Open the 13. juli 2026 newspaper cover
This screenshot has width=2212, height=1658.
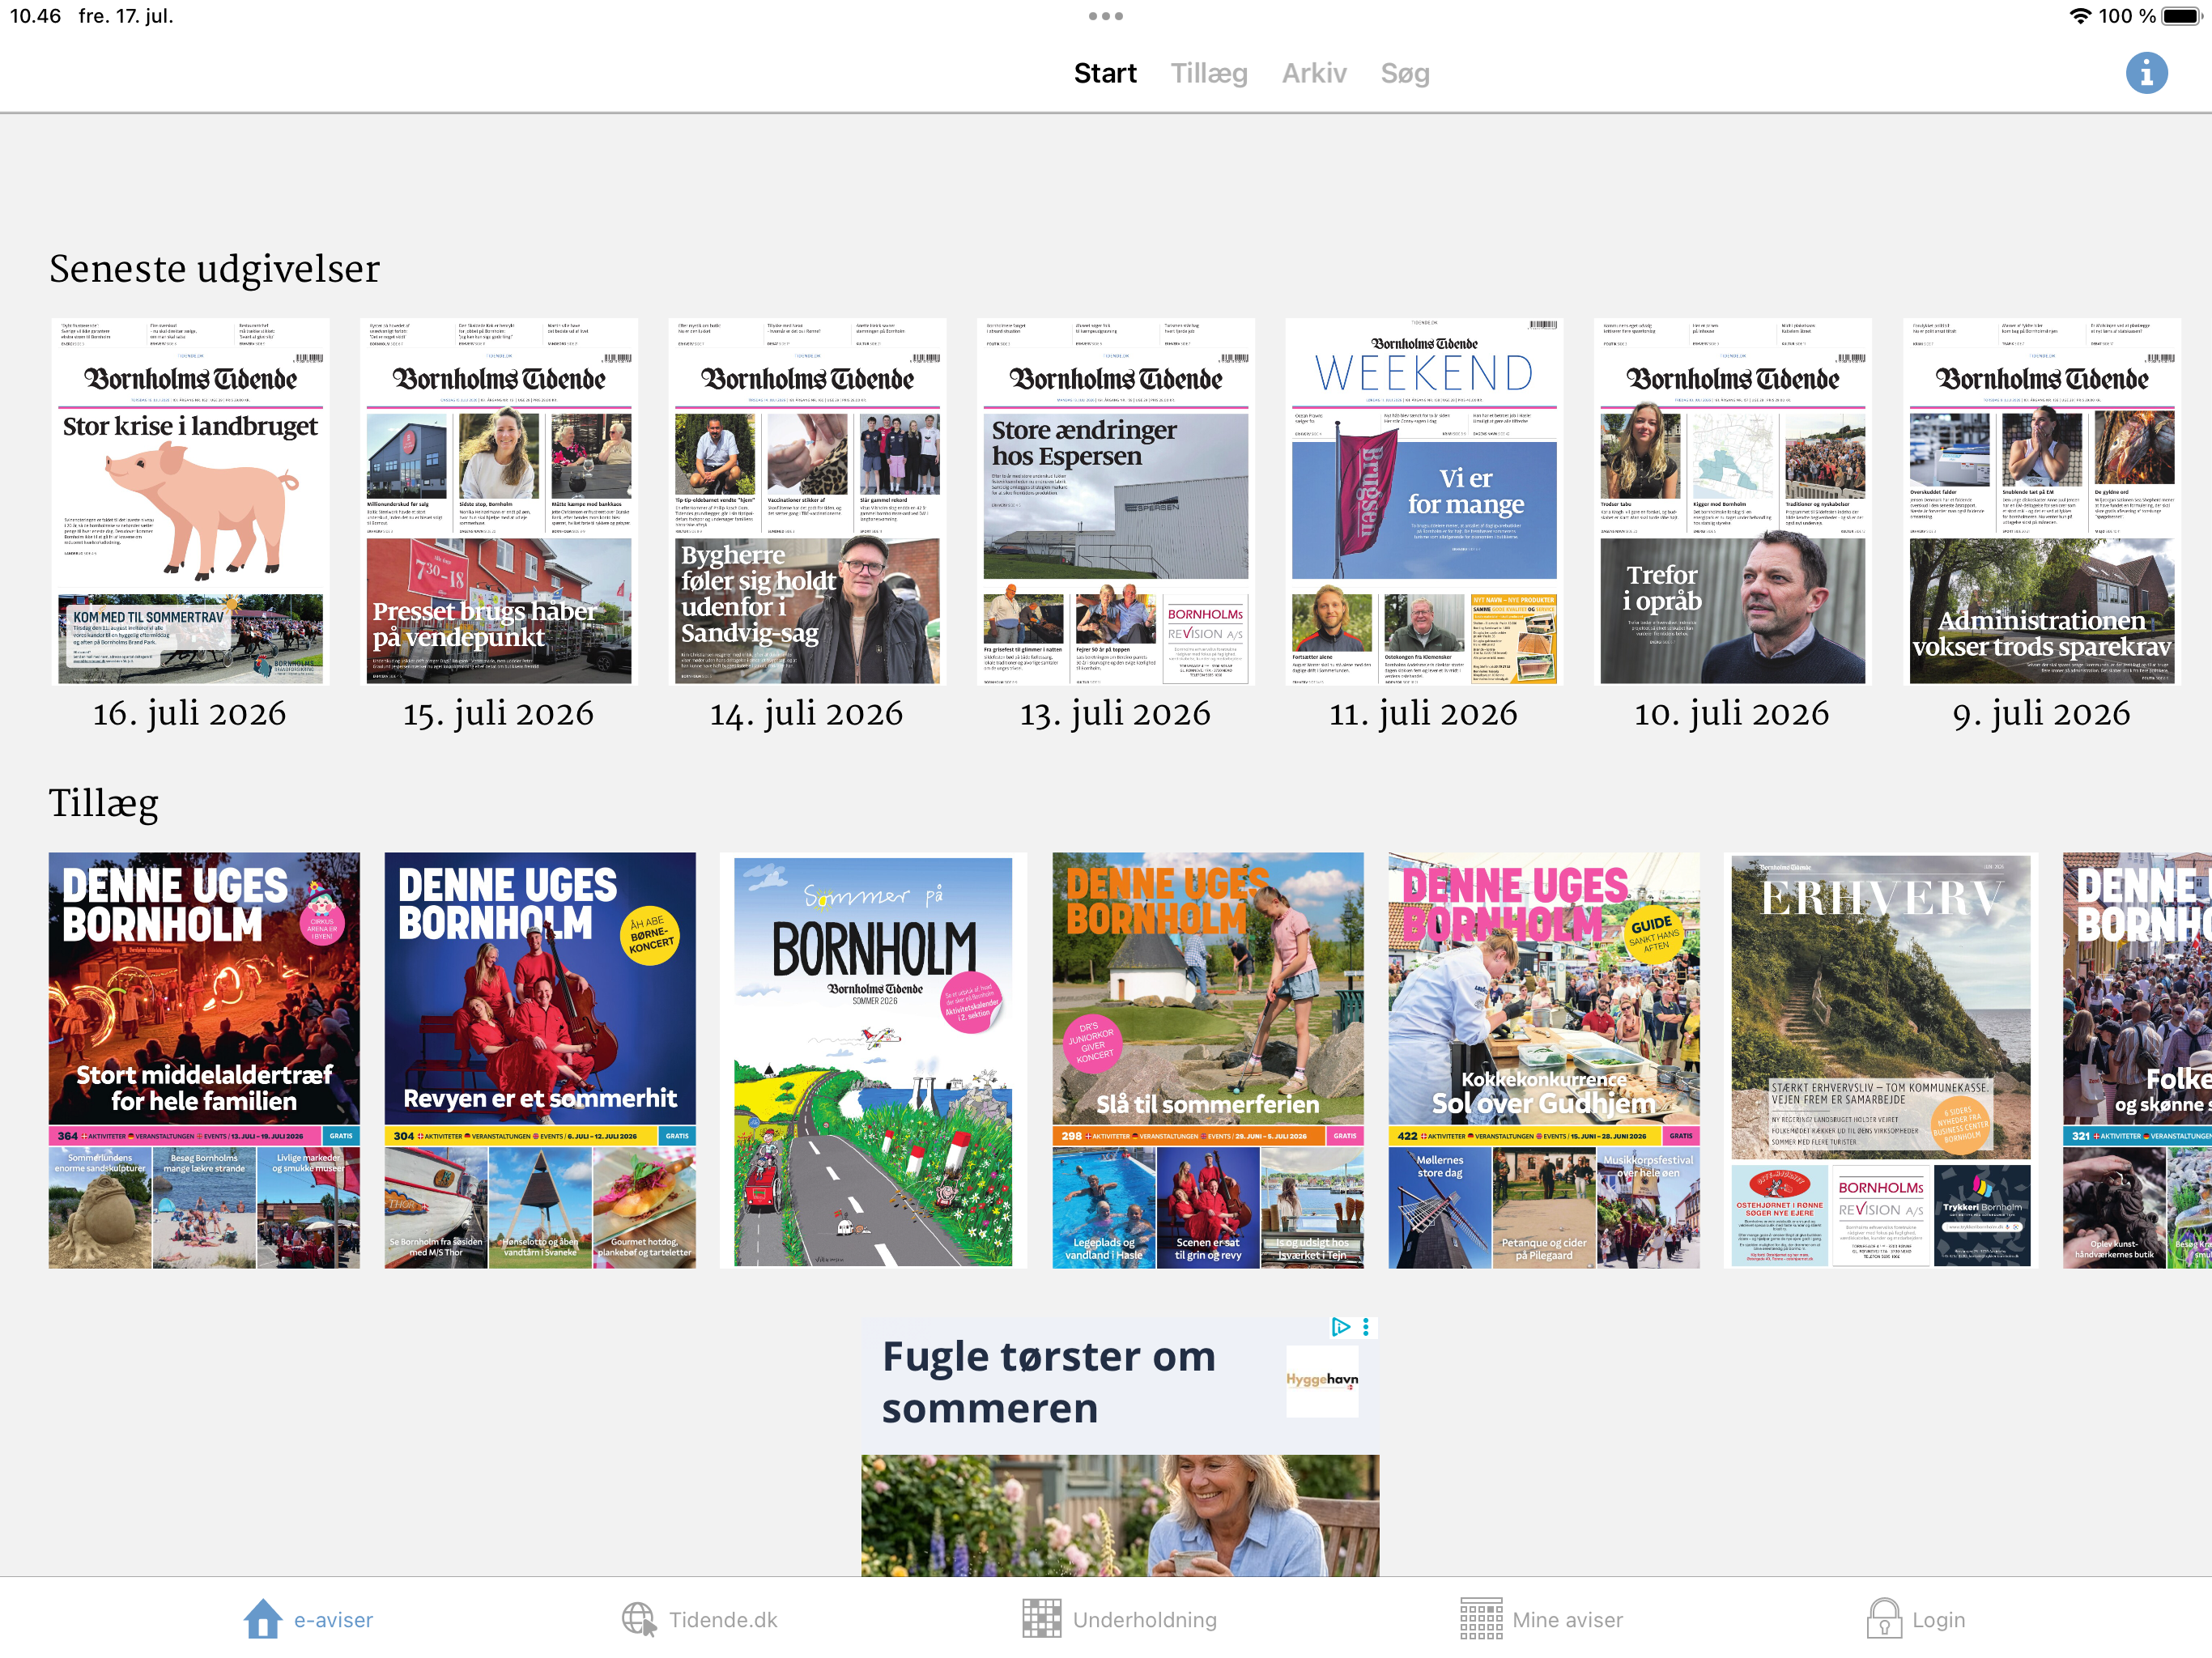(1116, 501)
